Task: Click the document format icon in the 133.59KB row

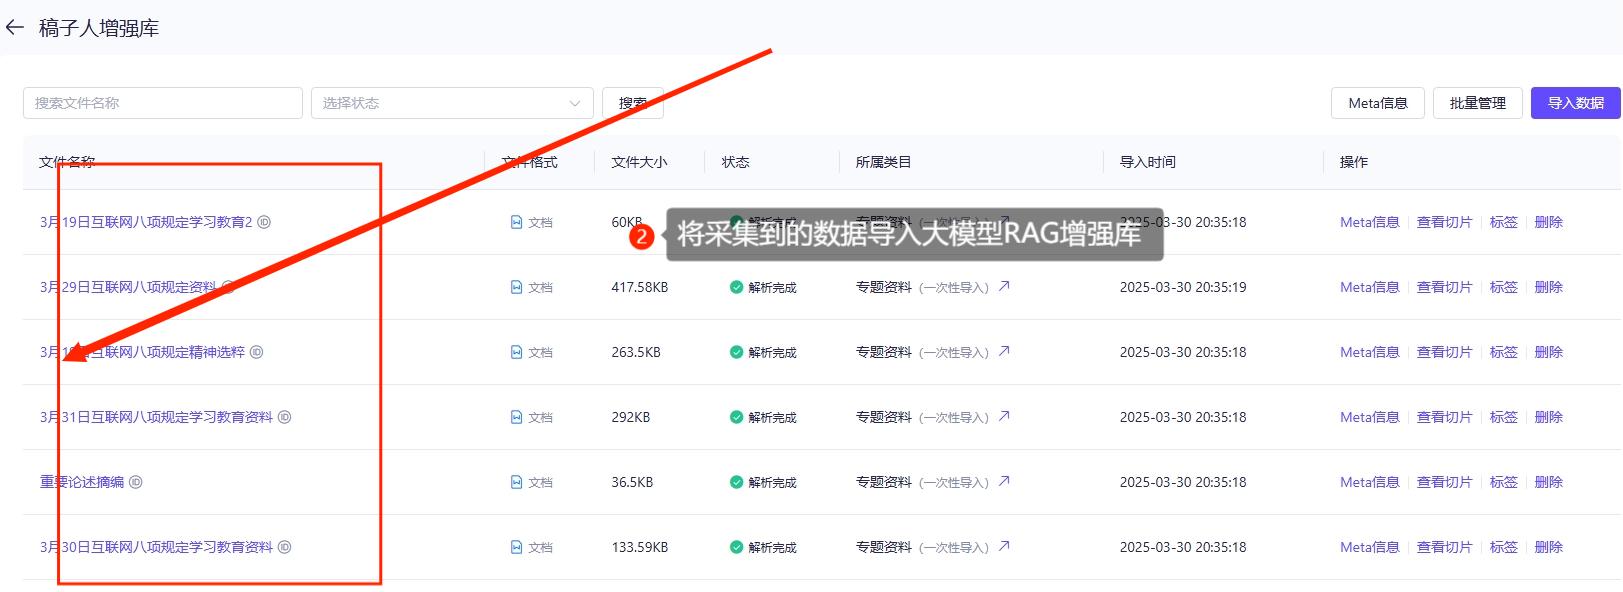Action: 516,547
